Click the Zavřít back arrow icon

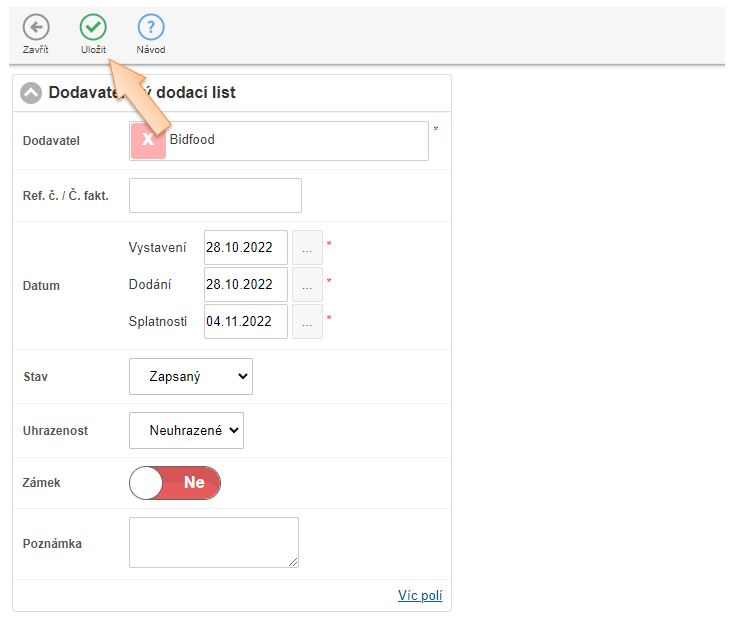pyautogui.click(x=36, y=28)
